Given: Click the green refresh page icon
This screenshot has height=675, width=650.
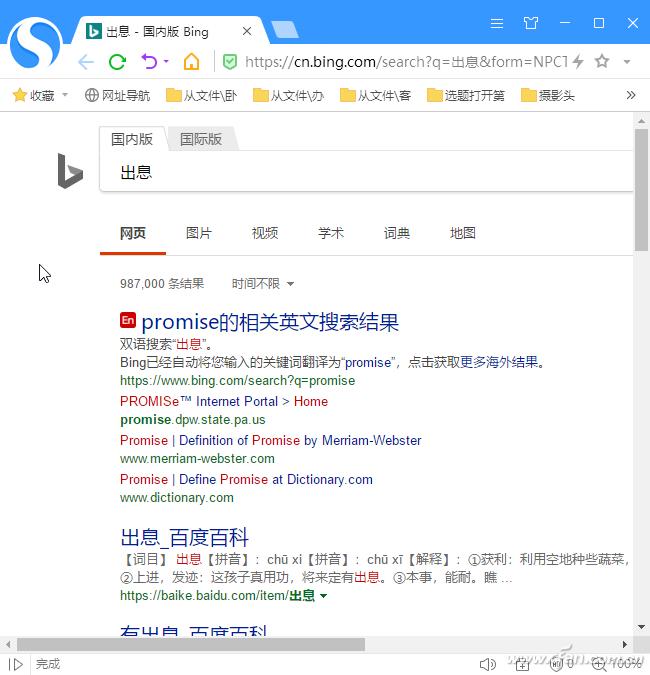Looking at the screenshot, I should point(117,62).
